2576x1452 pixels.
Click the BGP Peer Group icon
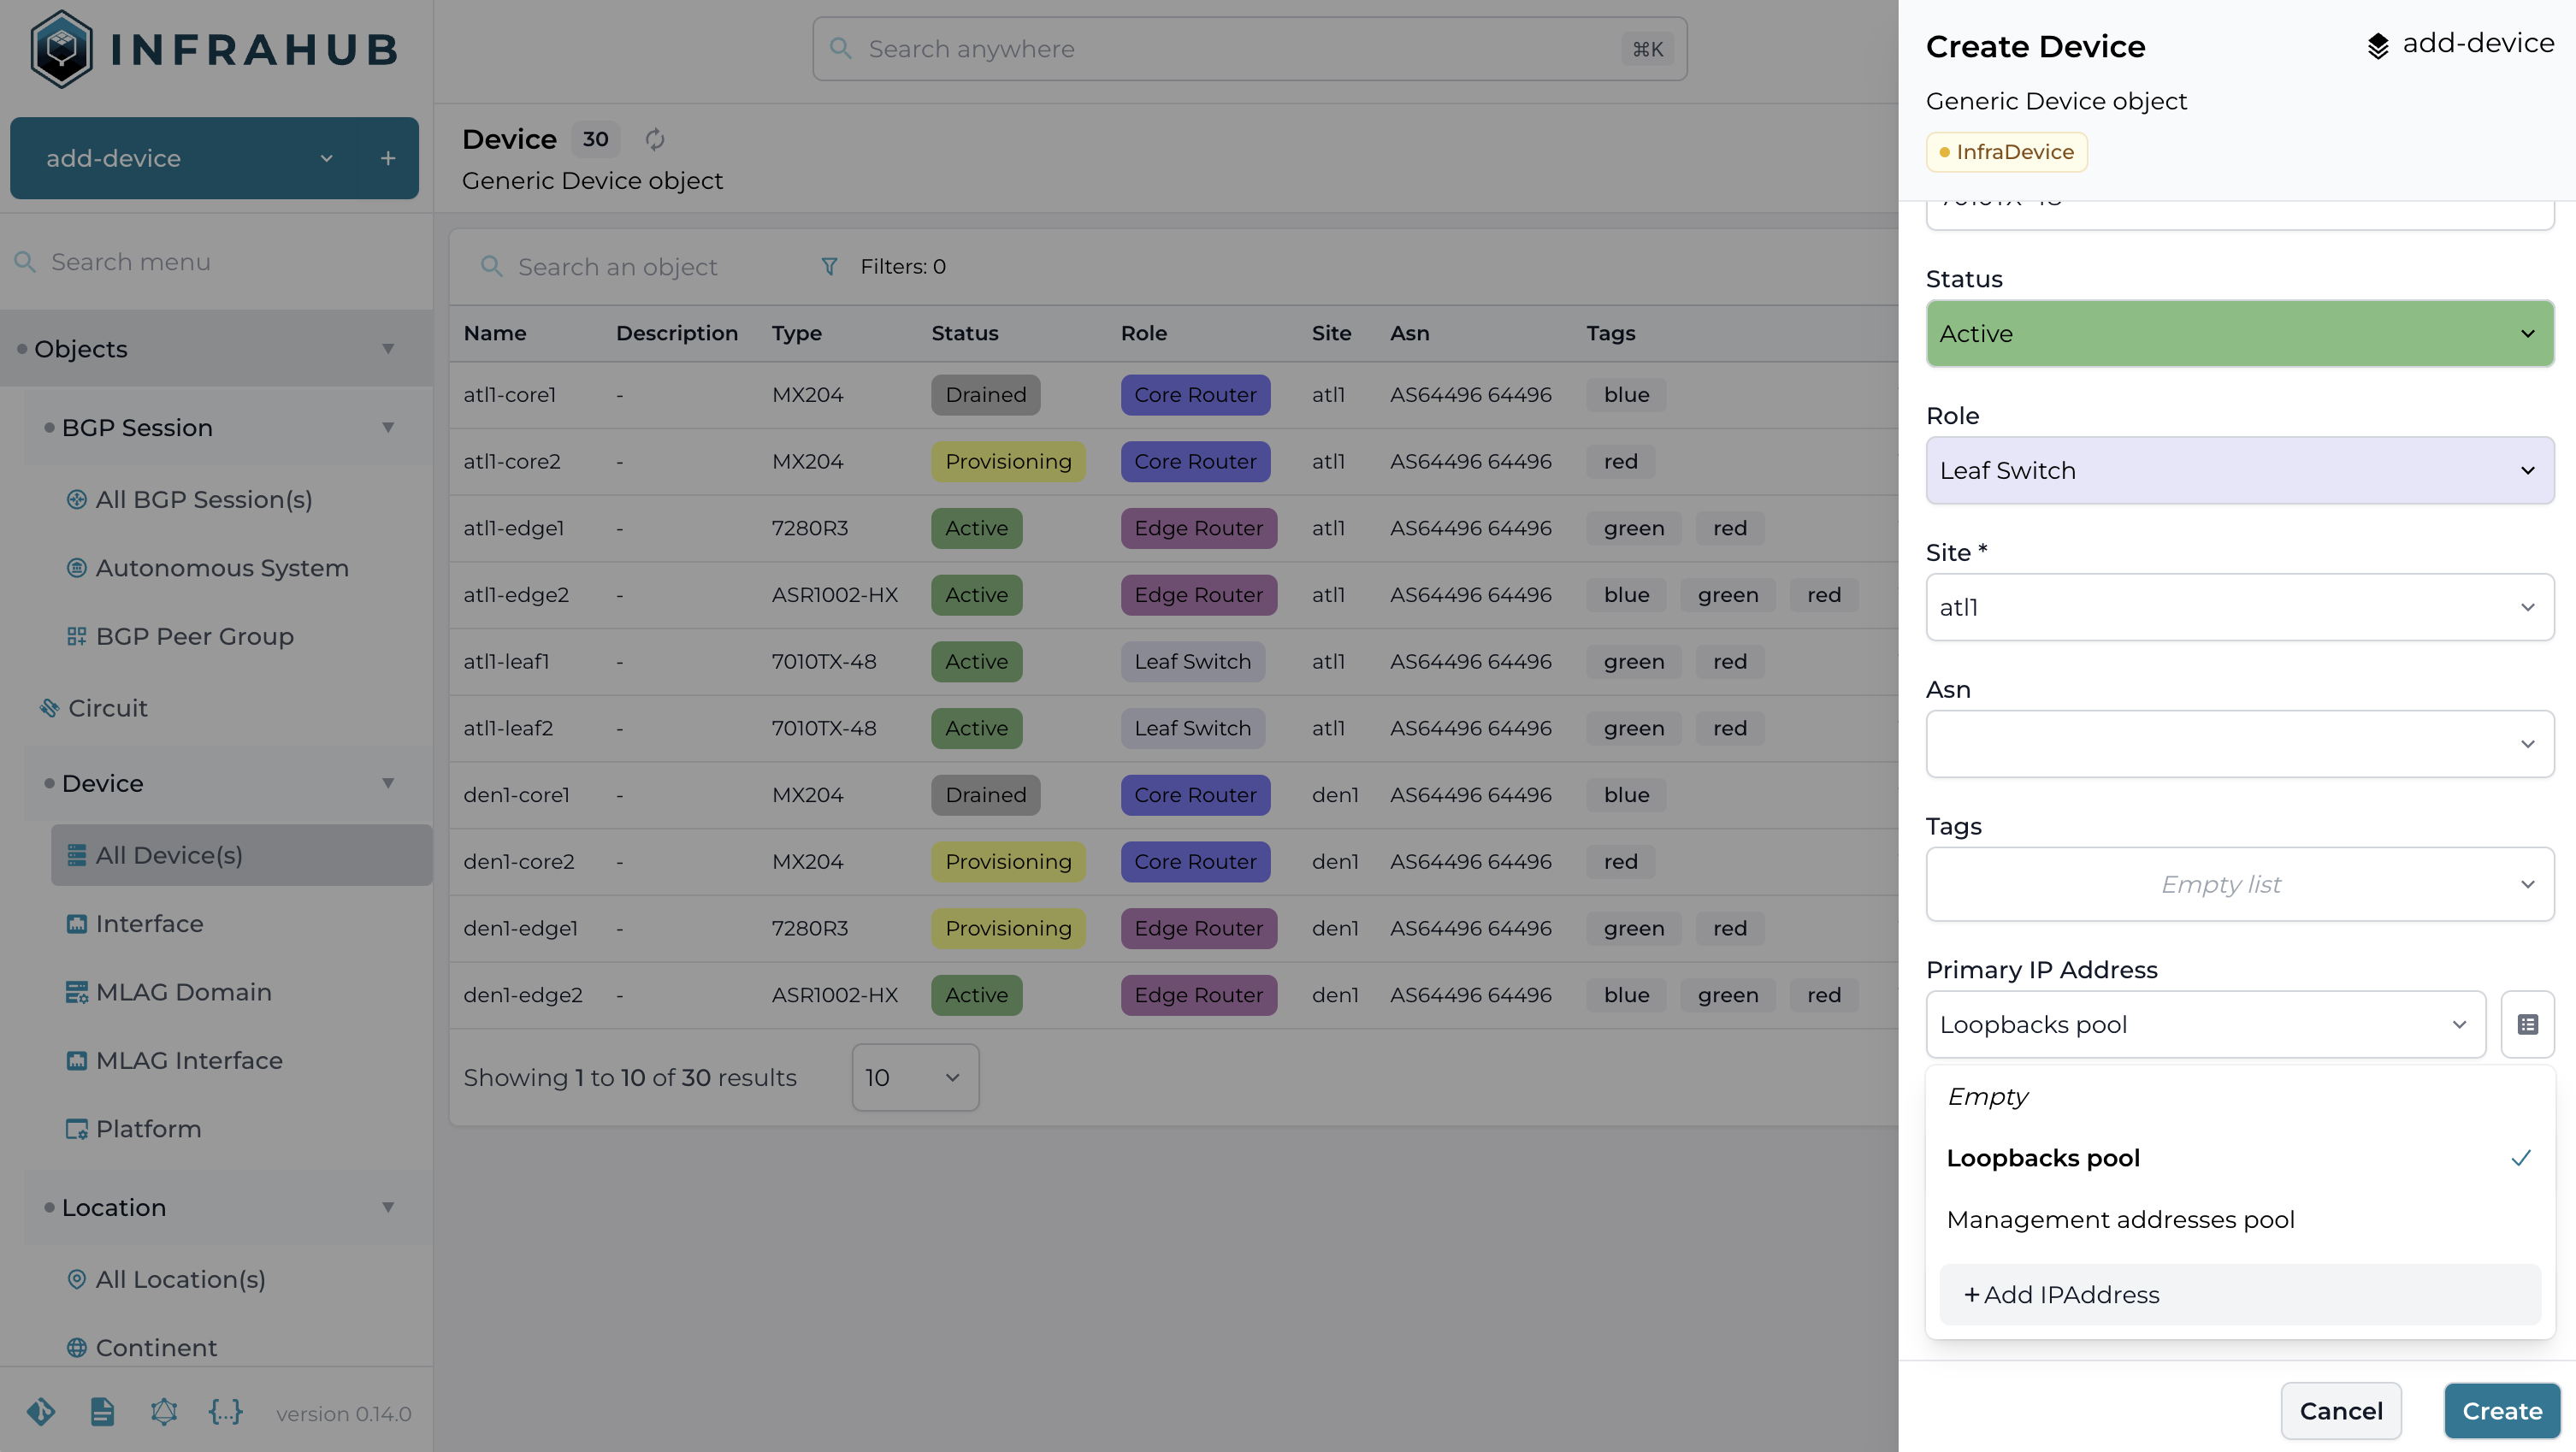pos(76,636)
